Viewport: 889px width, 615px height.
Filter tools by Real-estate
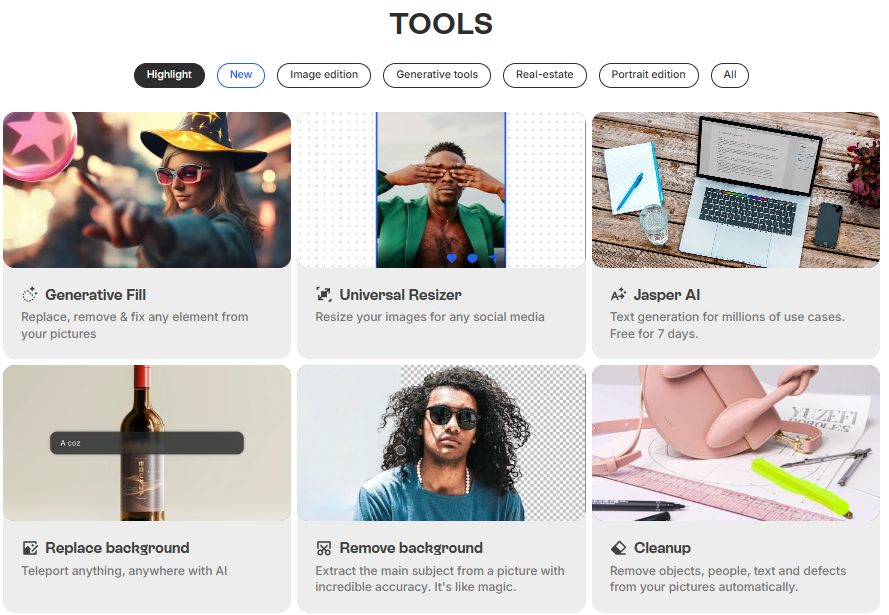pos(544,75)
